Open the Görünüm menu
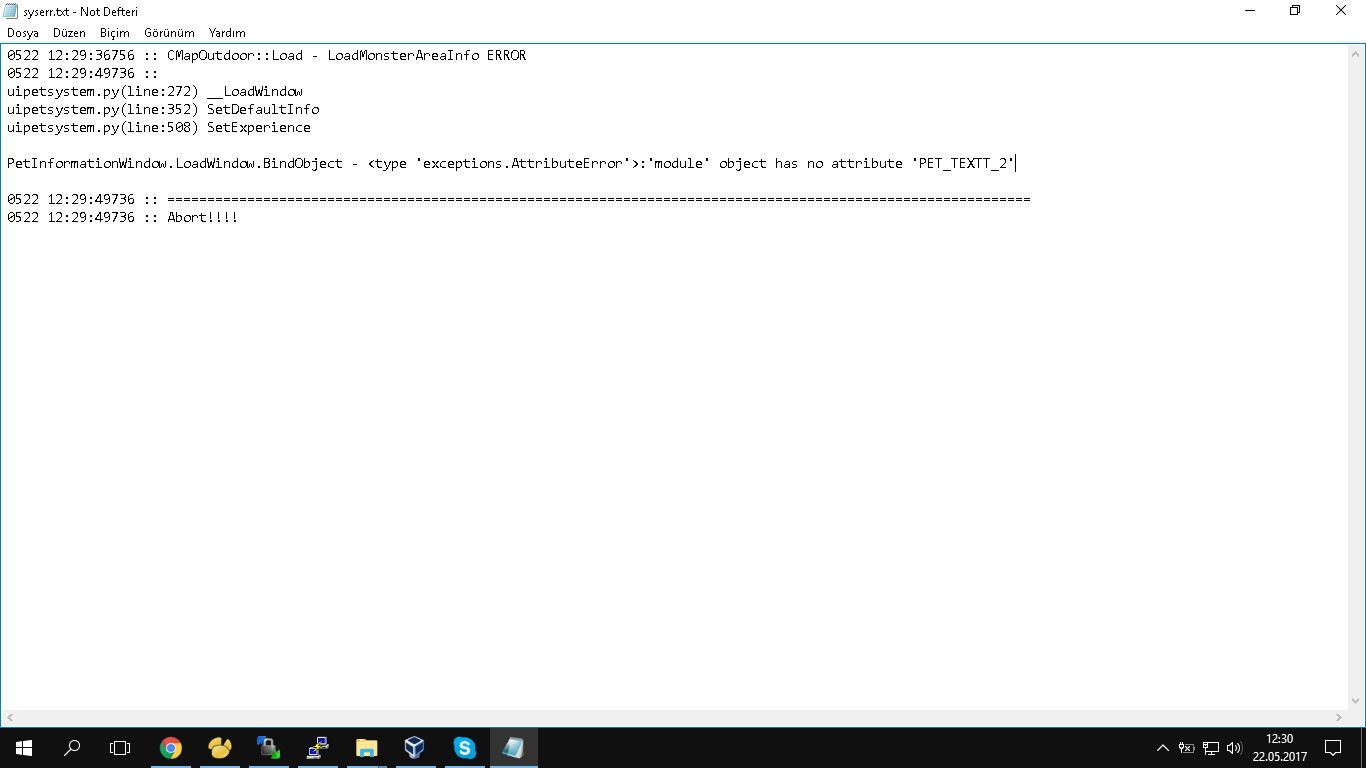Screen dimensions: 1366x768 click(169, 33)
